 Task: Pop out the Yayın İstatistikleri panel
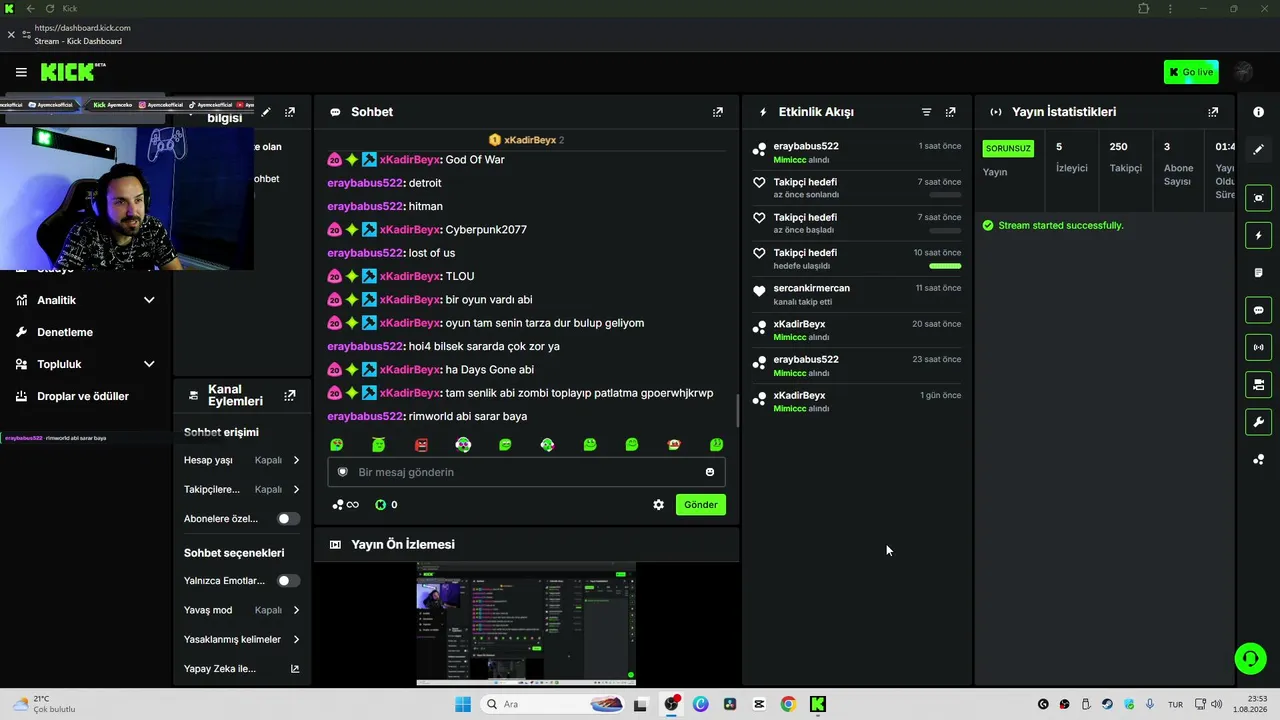click(x=1213, y=112)
